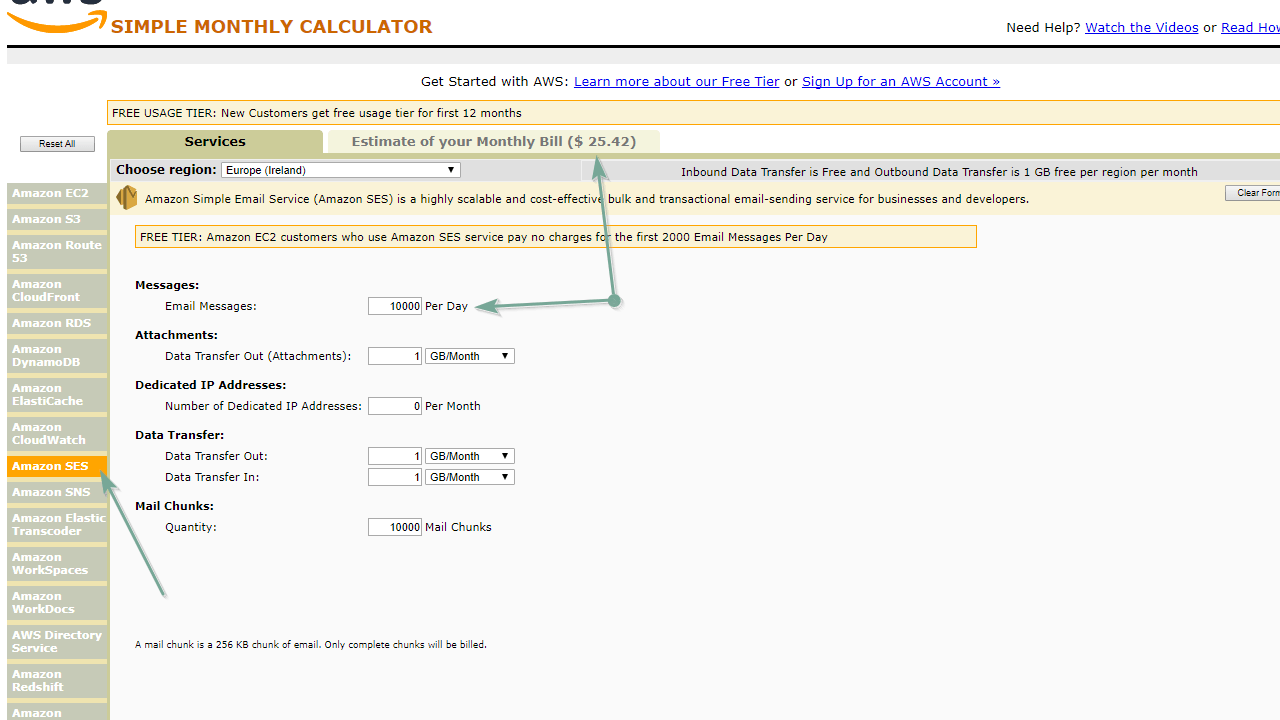Click the attachments Data Transfer Out field
Image resolution: width=1280 pixels, height=720 pixels.
click(x=395, y=356)
